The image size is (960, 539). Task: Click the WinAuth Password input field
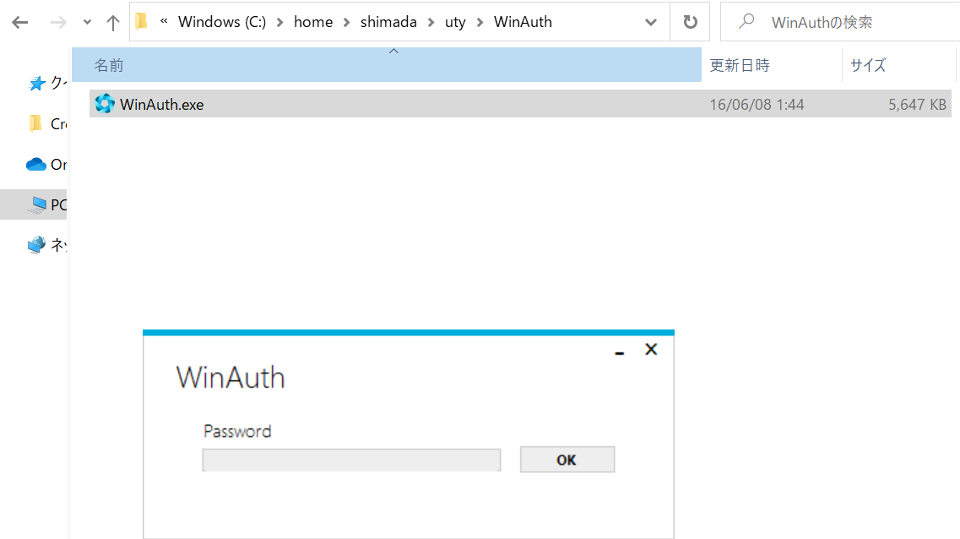pos(351,460)
